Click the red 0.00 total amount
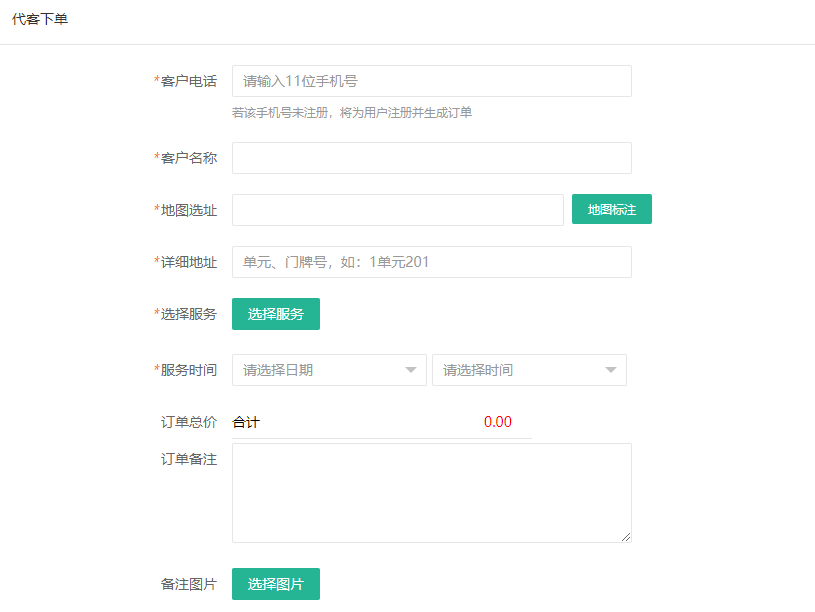This screenshot has width=815, height=612. 498,422
